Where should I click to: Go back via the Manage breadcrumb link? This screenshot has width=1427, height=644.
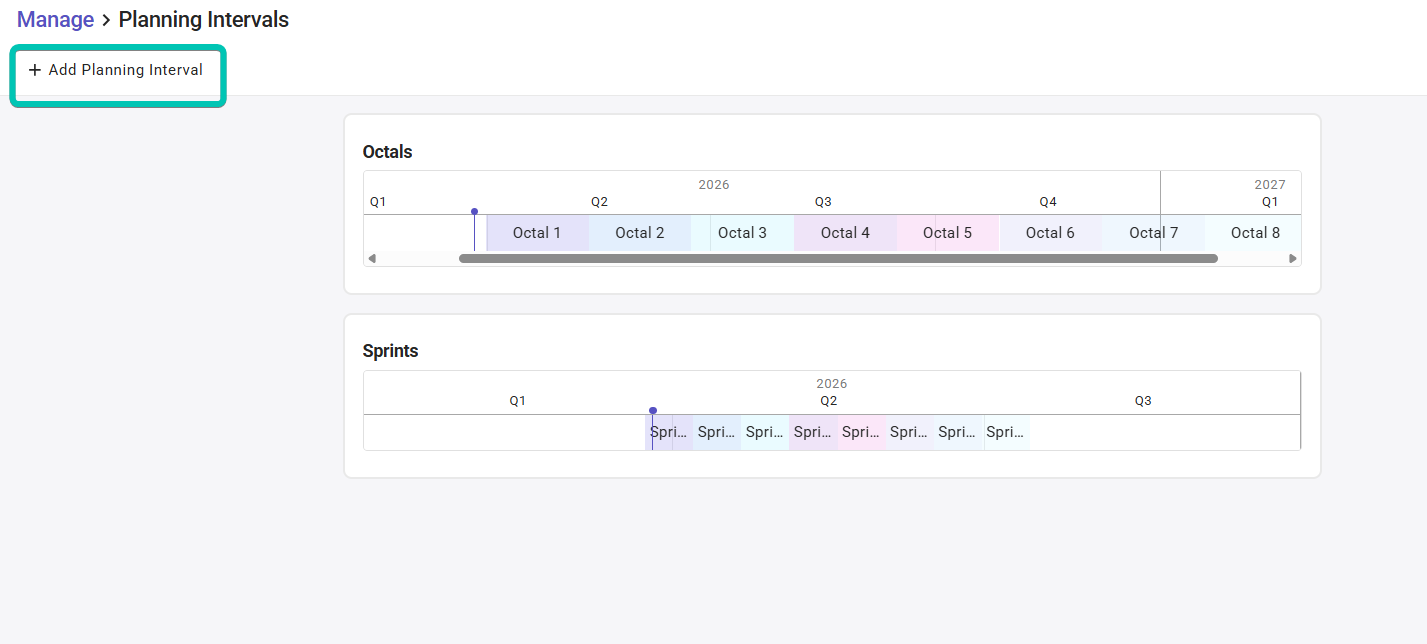(x=55, y=19)
